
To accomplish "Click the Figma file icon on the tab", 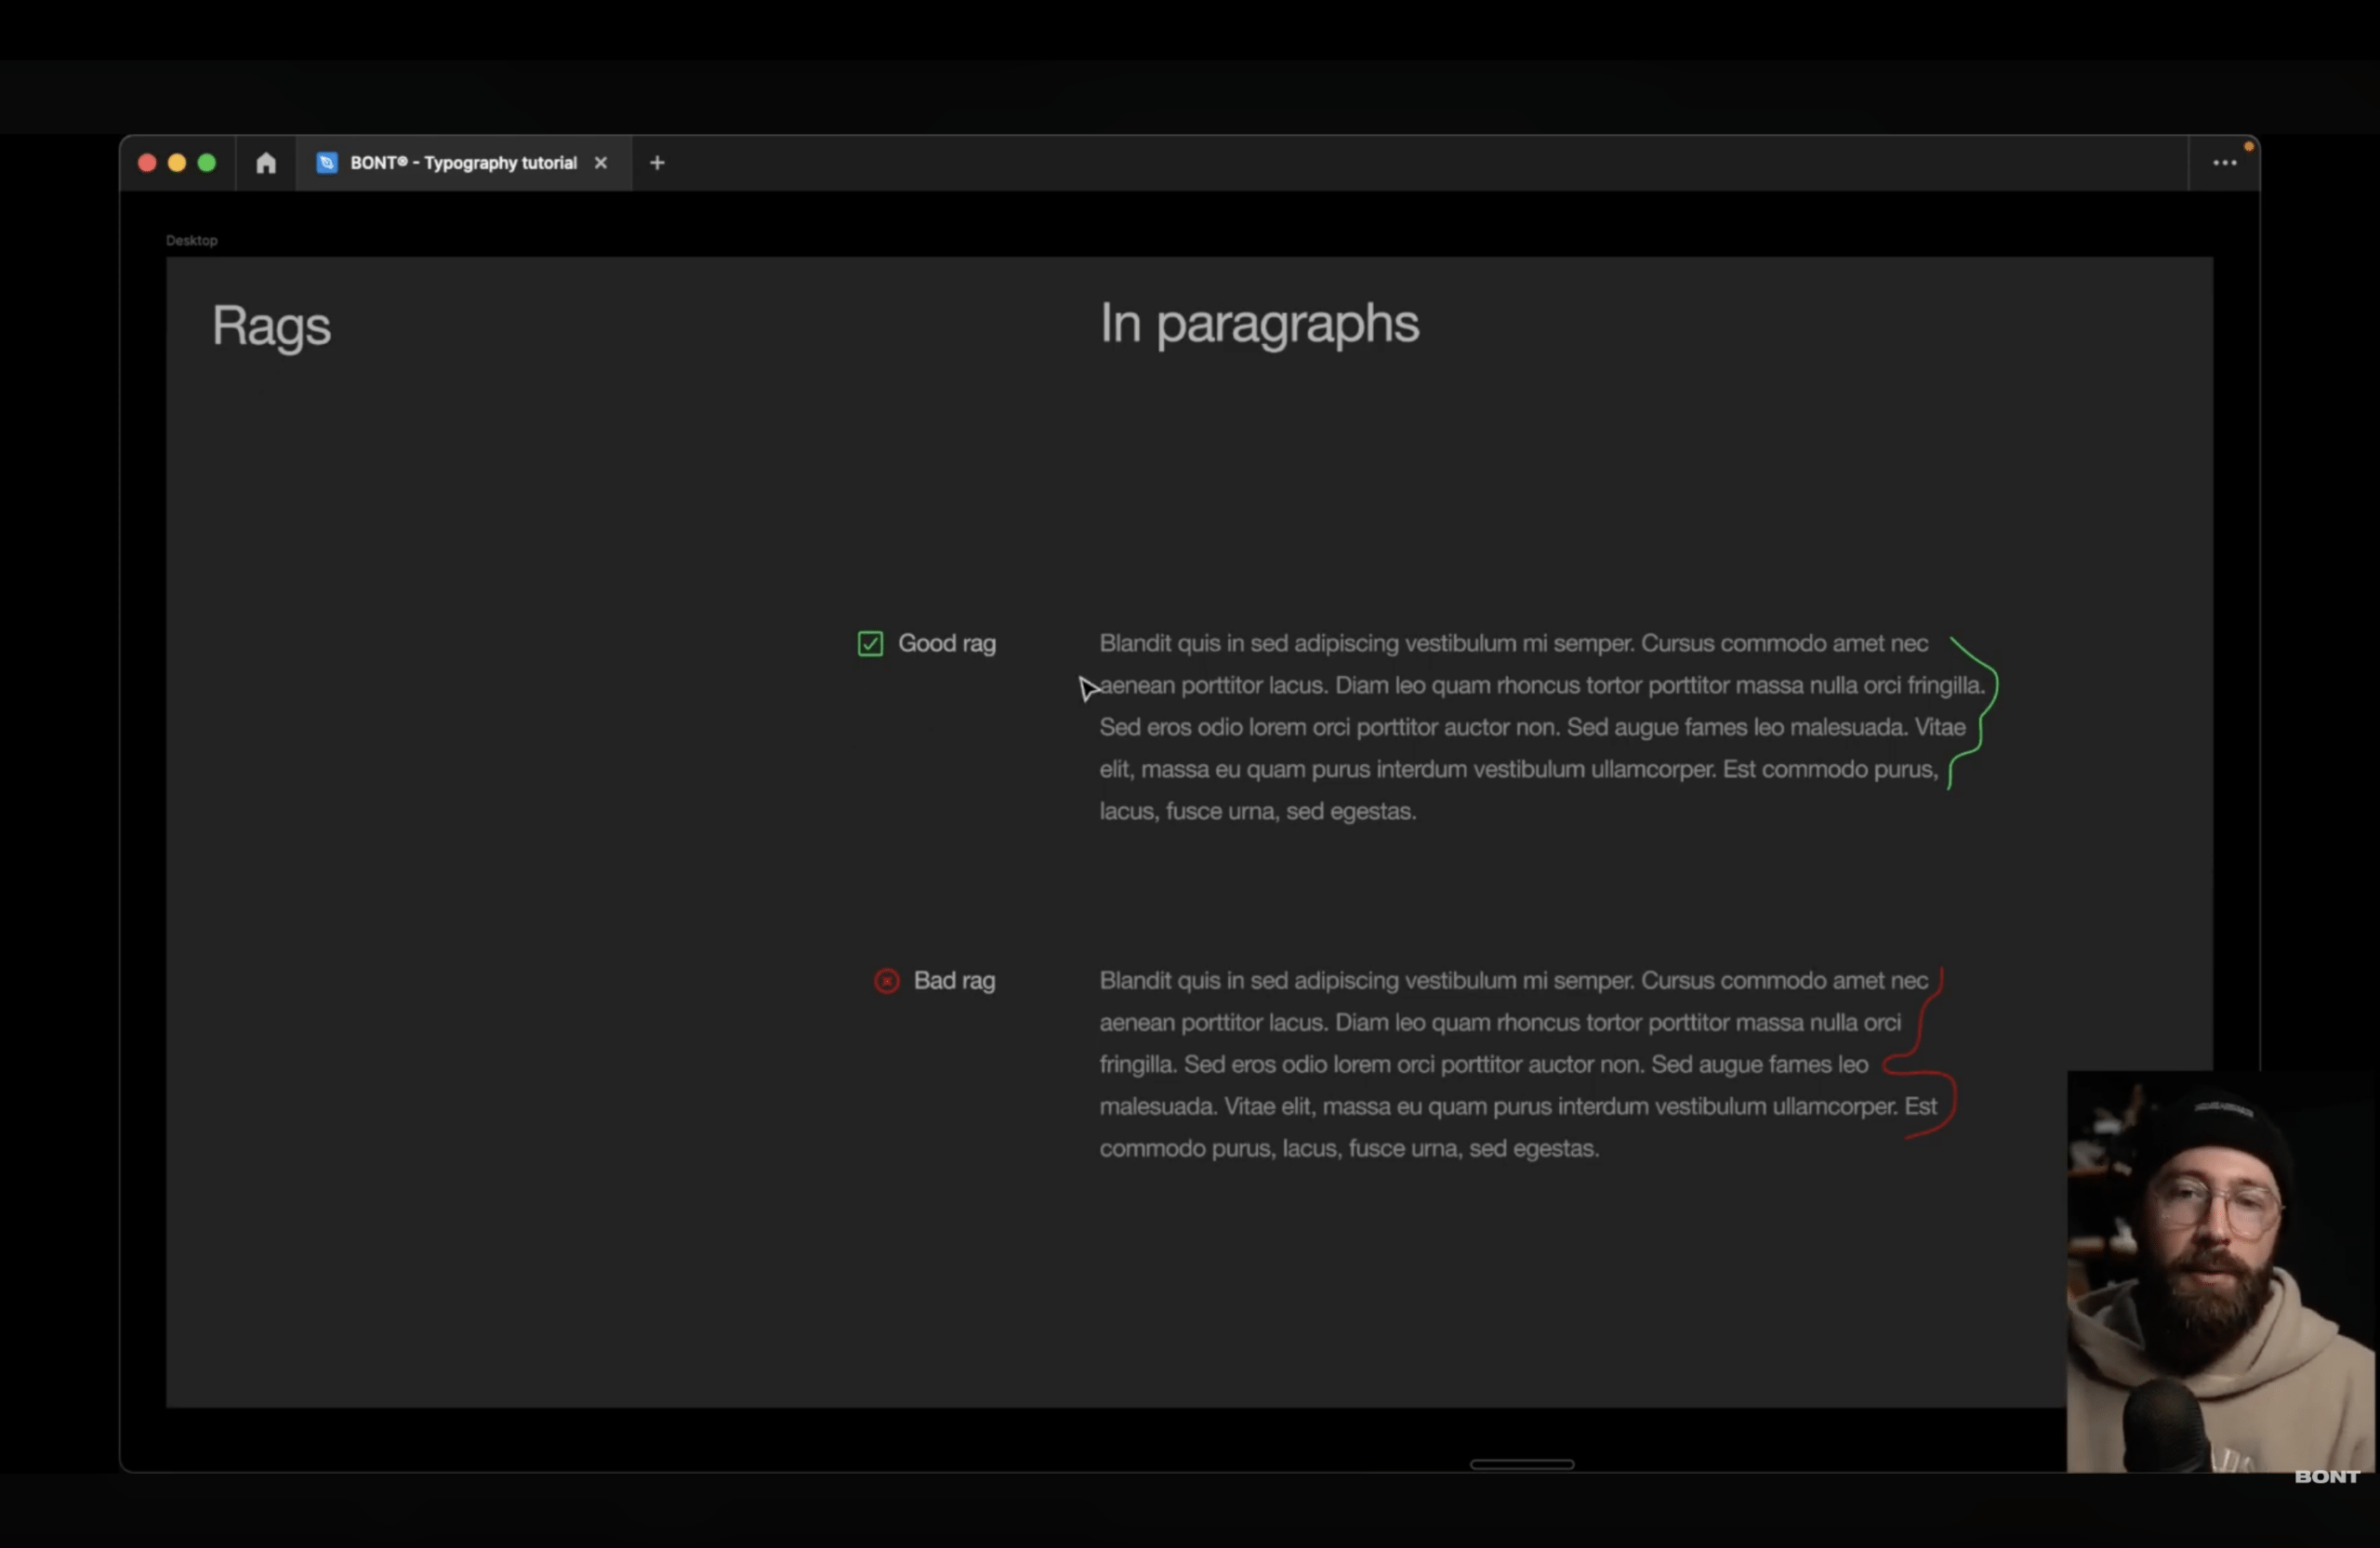I will [x=327, y=163].
